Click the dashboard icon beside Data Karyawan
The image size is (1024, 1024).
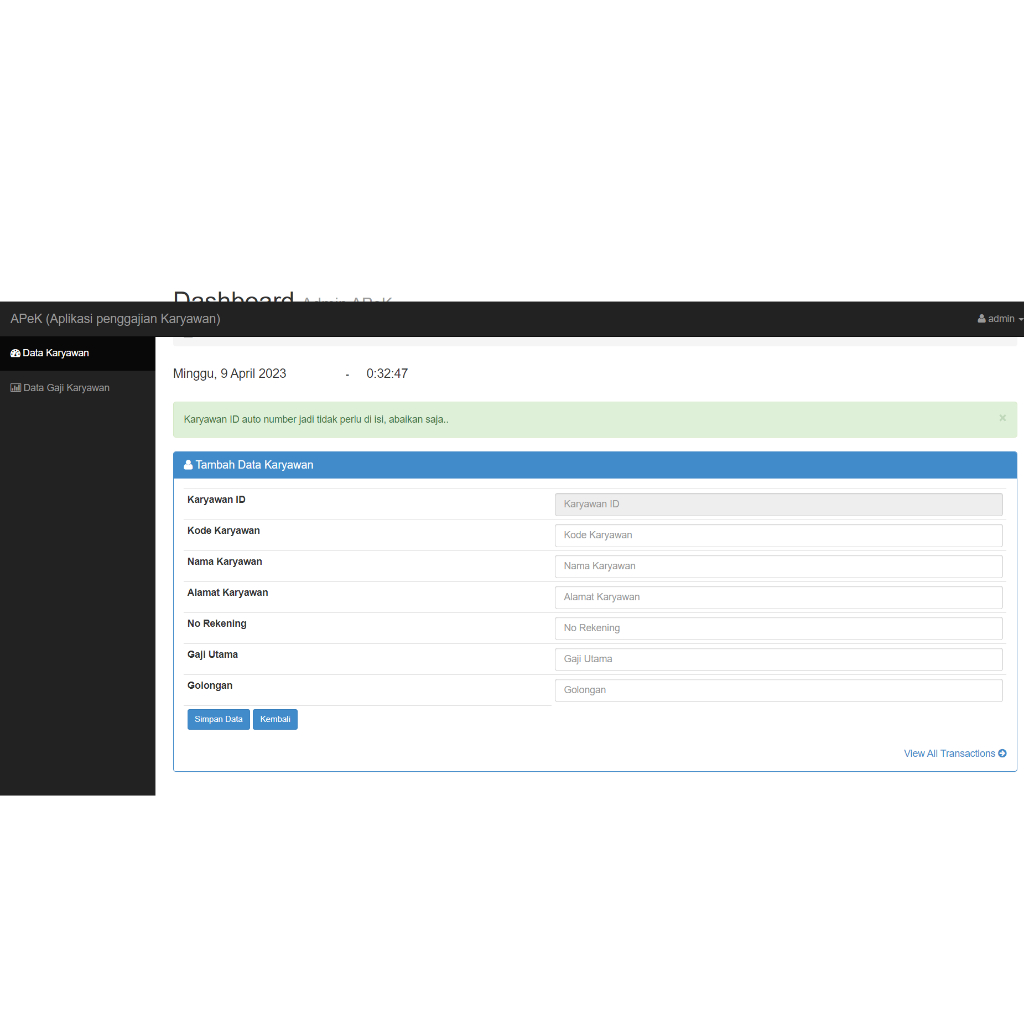click(x=15, y=353)
